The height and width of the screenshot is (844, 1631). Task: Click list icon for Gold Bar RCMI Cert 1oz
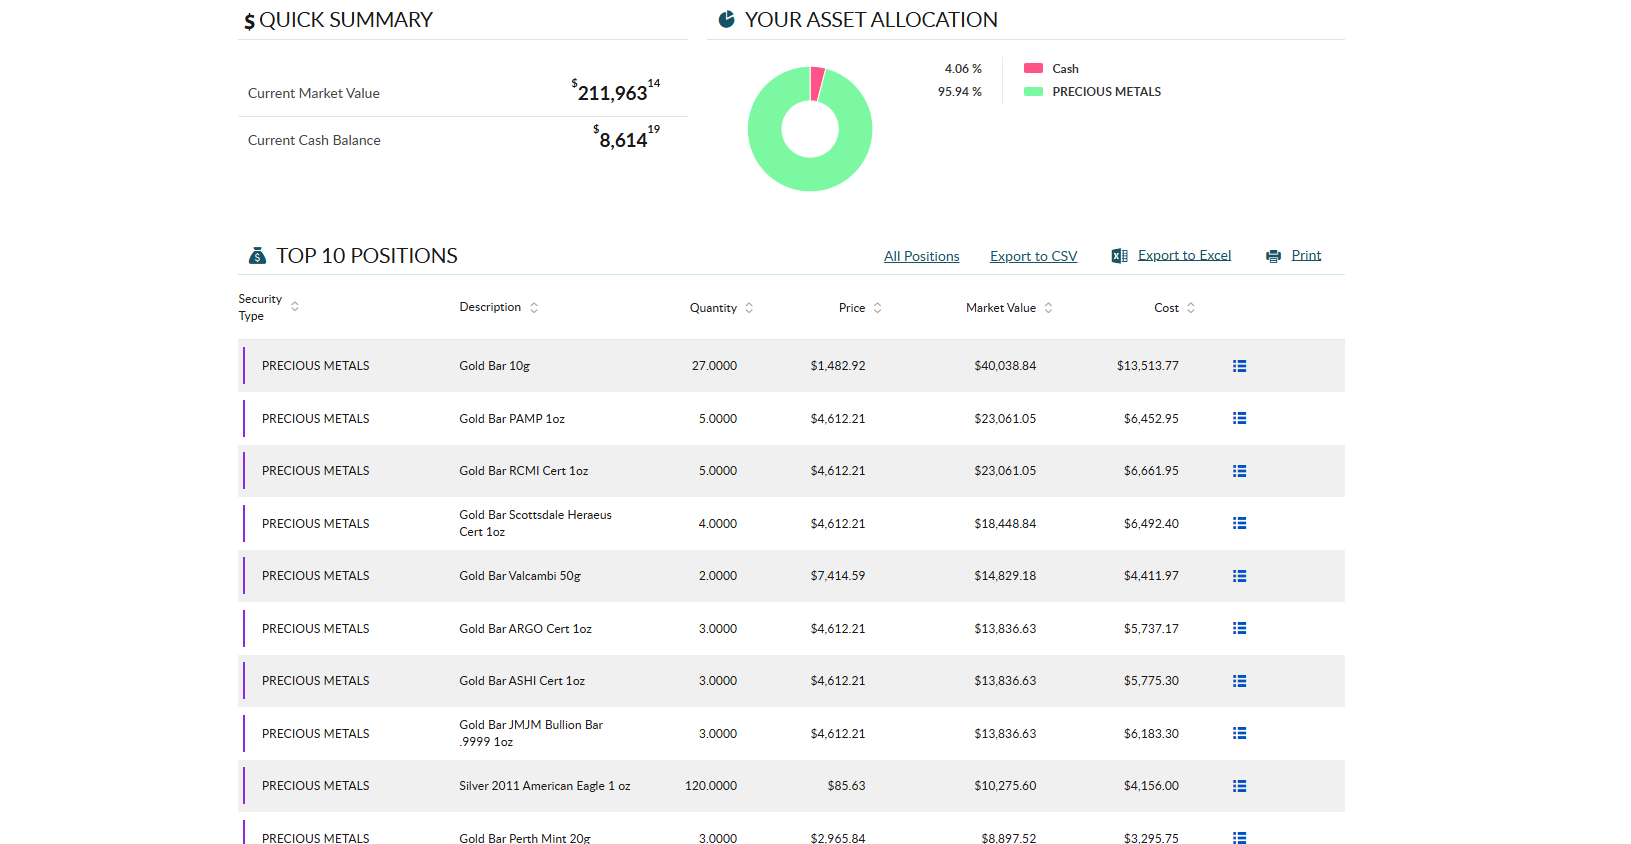pyautogui.click(x=1239, y=471)
